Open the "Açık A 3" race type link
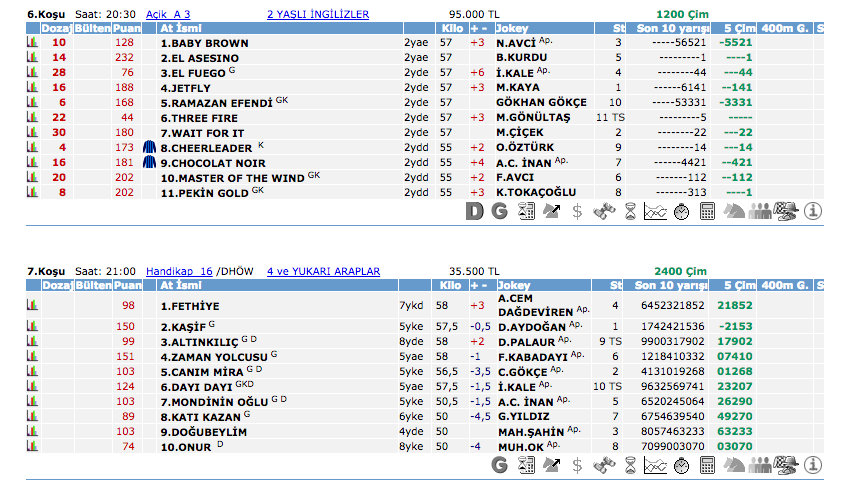Image resolution: width=860 pixels, height=500 pixels. point(168,14)
